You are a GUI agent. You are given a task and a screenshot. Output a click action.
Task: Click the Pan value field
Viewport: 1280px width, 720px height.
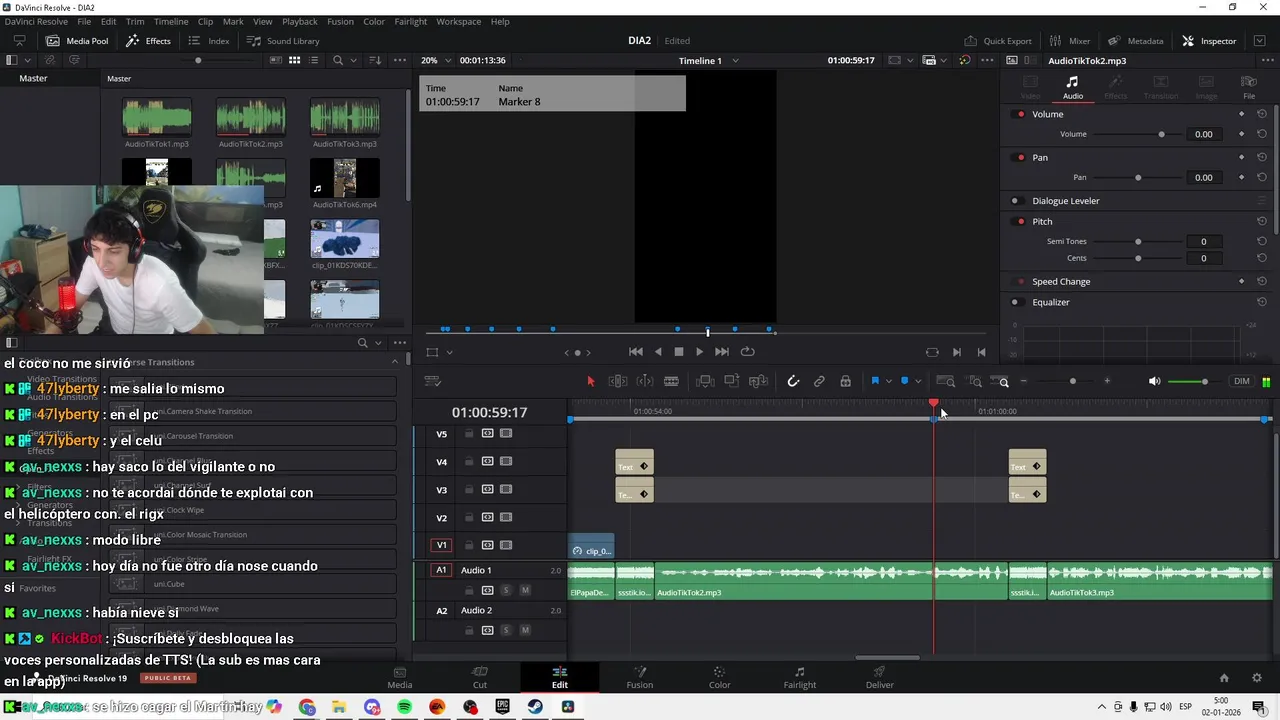[1203, 178]
